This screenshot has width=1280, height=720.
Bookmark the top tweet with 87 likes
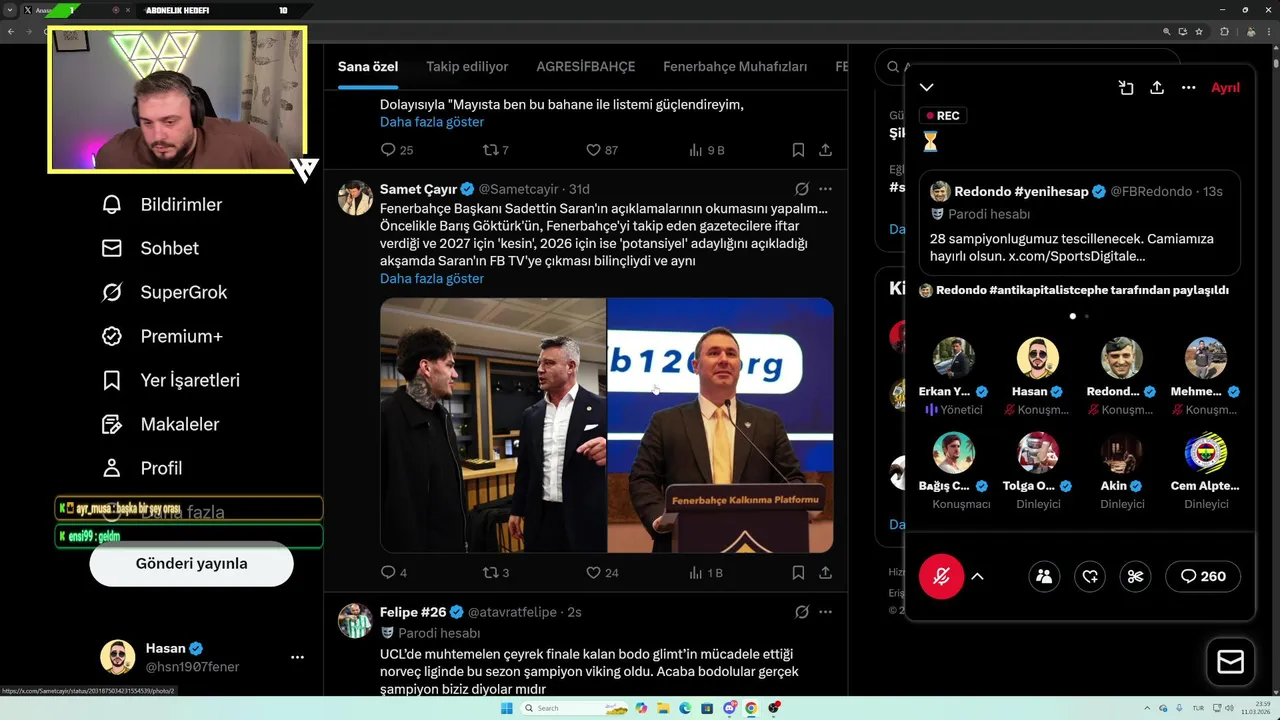[798, 150]
